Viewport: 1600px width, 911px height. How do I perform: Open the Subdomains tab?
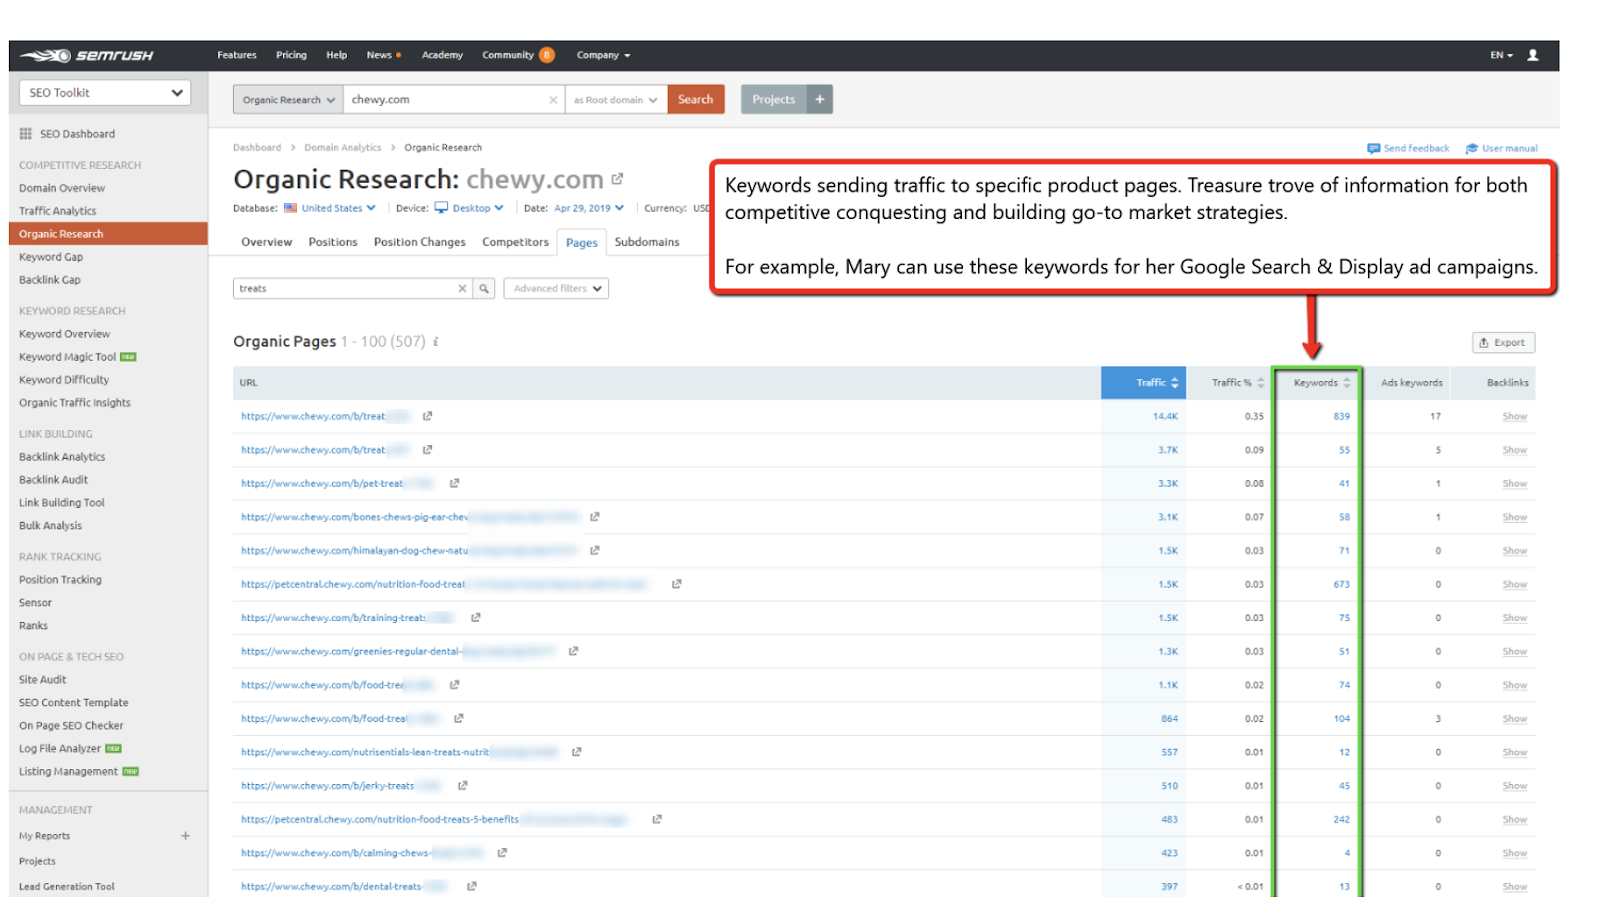647,242
